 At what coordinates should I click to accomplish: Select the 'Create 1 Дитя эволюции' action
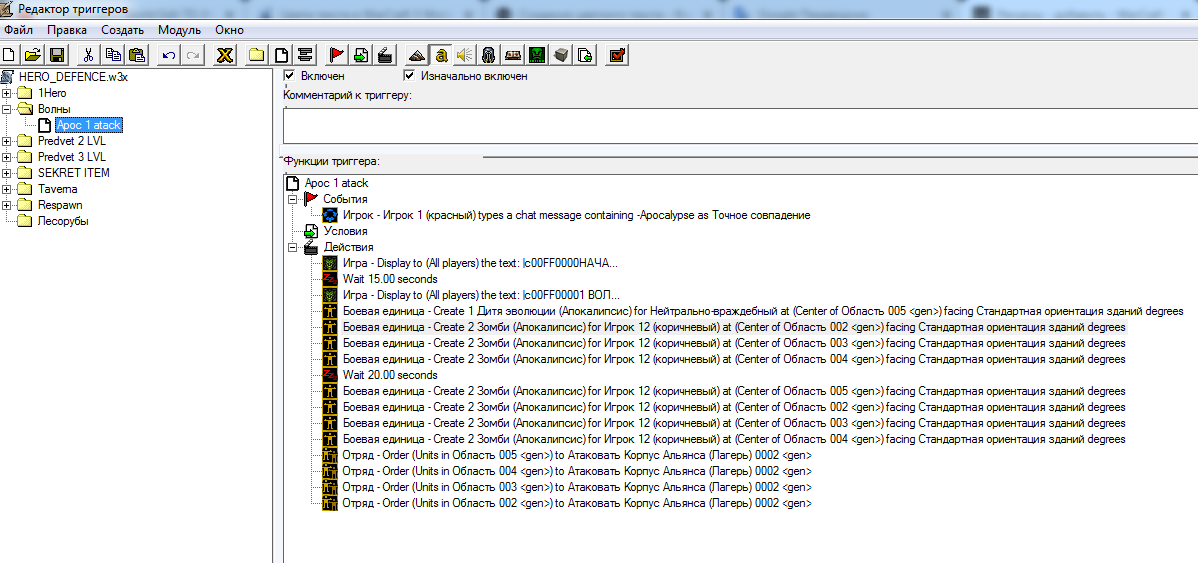(763, 312)
